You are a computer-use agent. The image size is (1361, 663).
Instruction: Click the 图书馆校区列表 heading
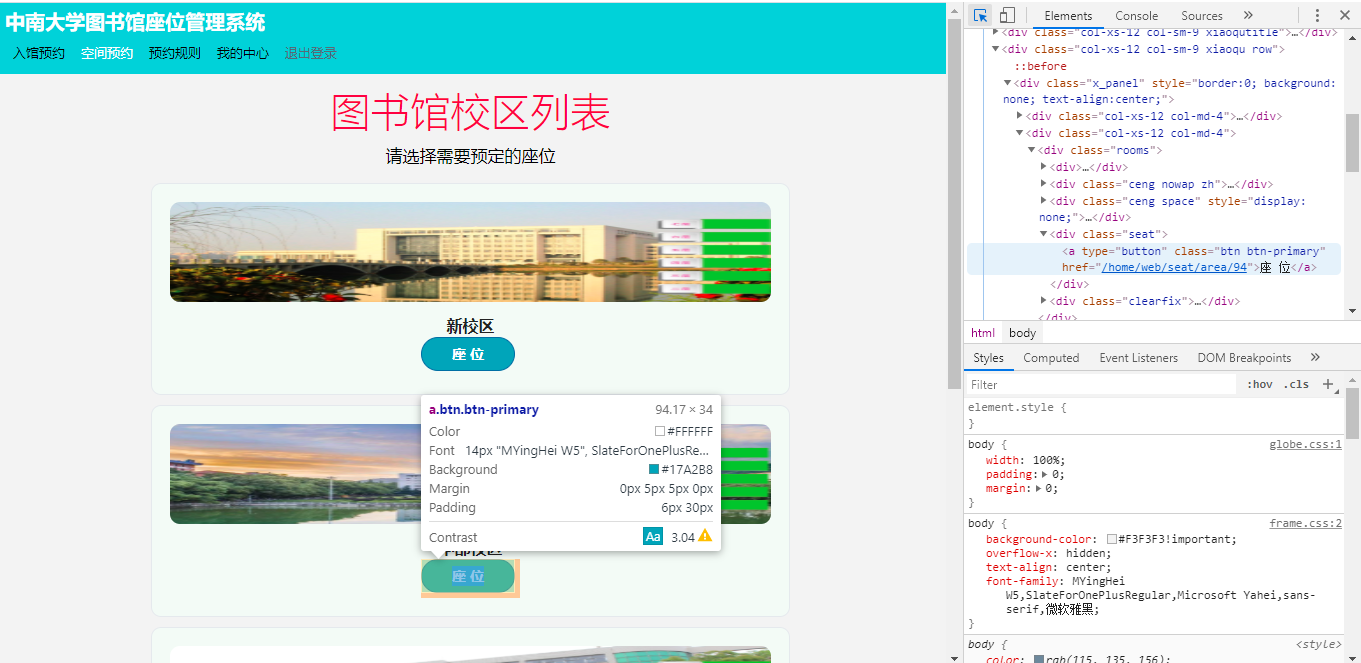[470, 113]
